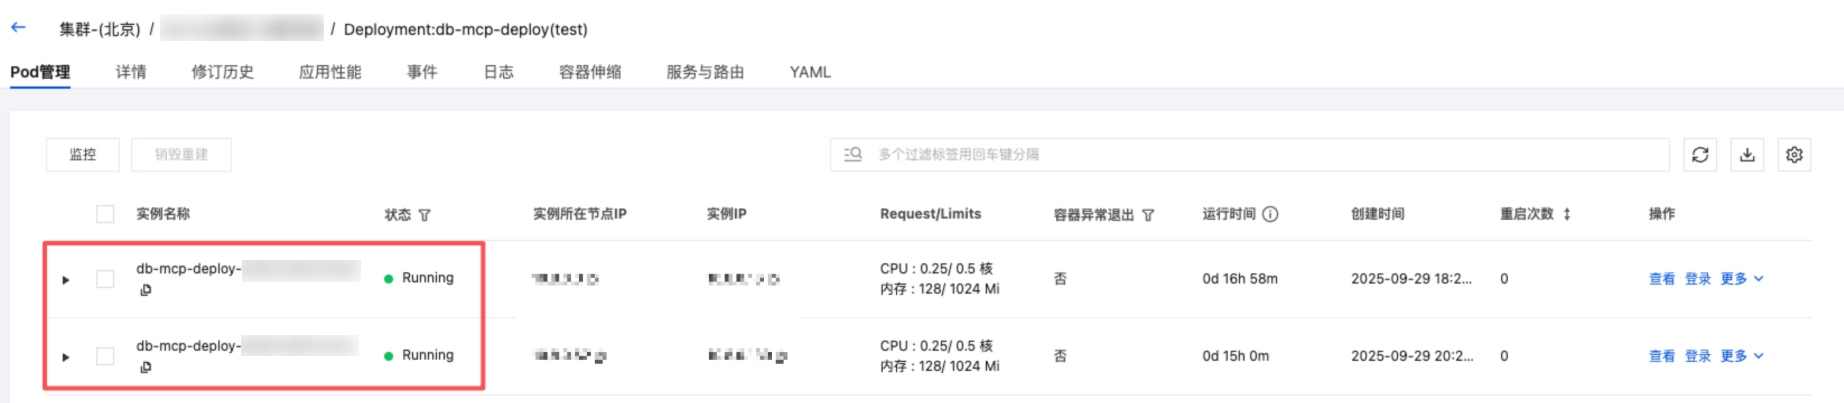This screenshot has width=1844, height=403.
Task: Open the table settings gear icon
Action: click(x=1794, y=155)
